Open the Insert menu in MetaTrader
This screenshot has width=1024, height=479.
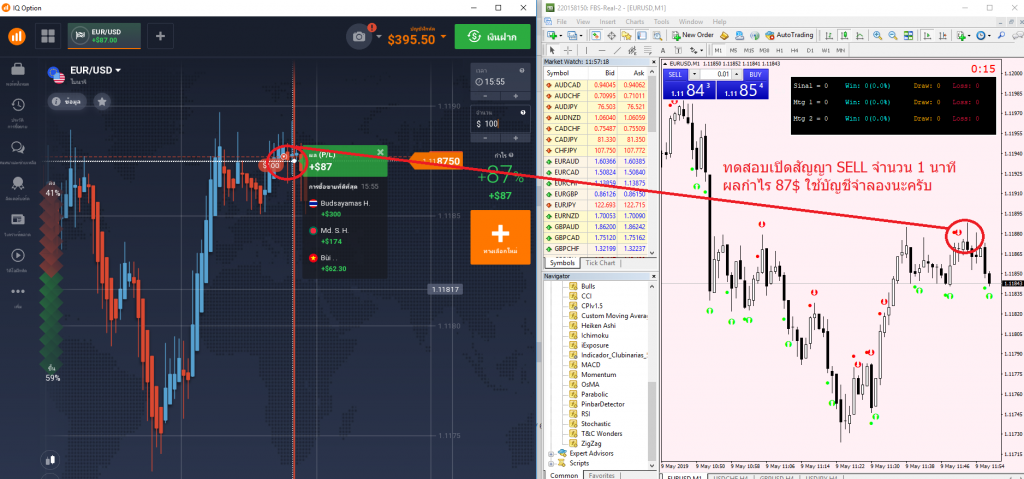pyautogui.click(x=607, y=22)
